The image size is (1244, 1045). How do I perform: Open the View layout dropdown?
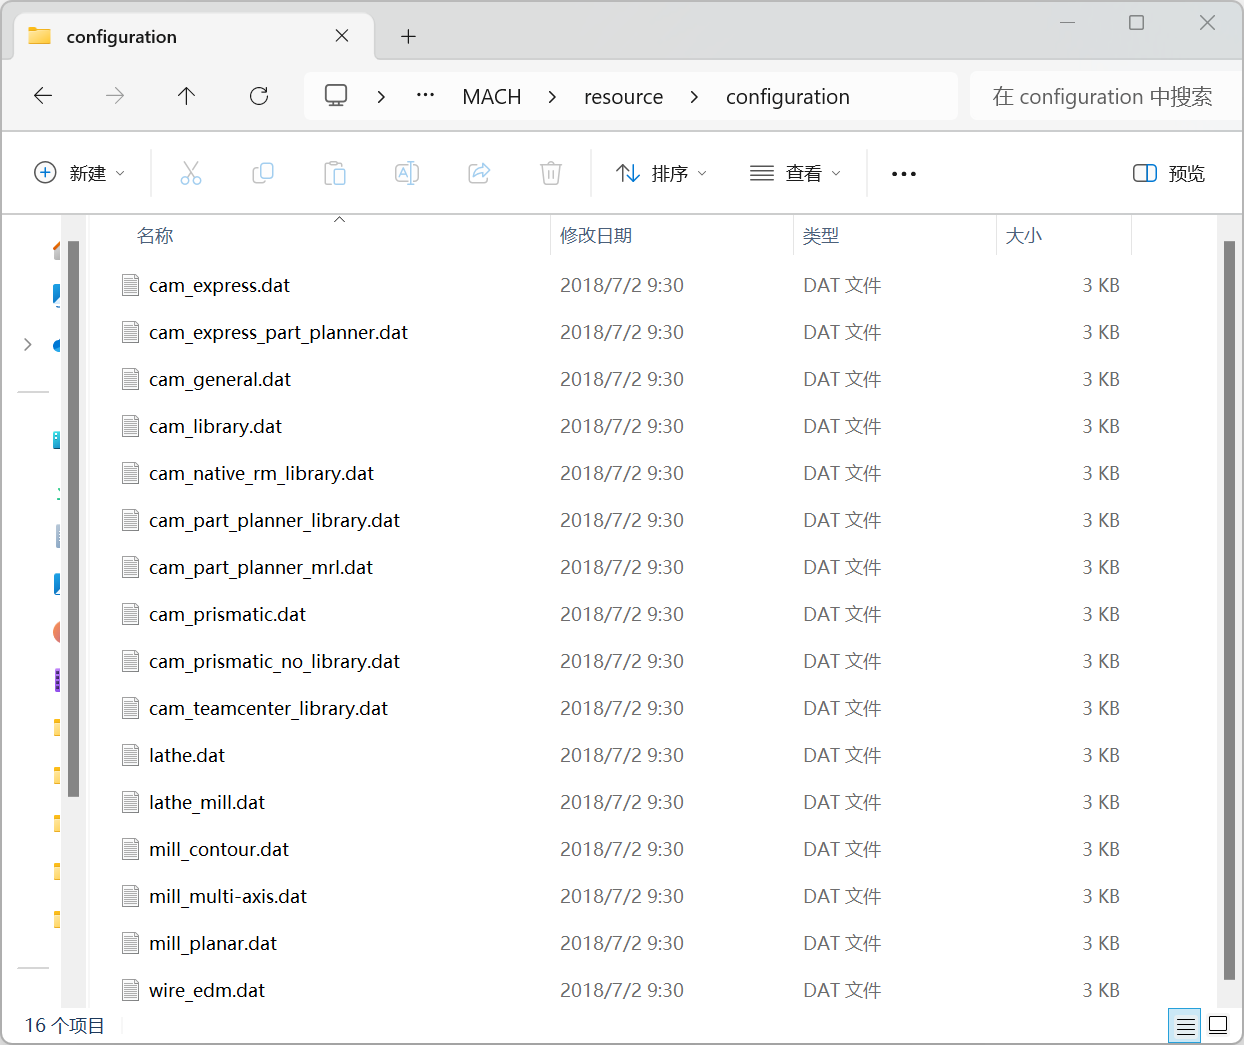click(795, 174)
